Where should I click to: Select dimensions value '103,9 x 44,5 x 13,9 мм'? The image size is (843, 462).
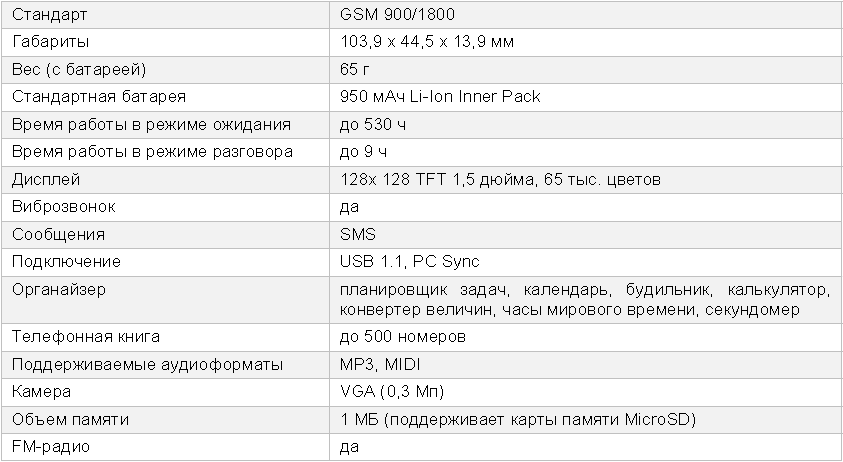coord(427,42)
